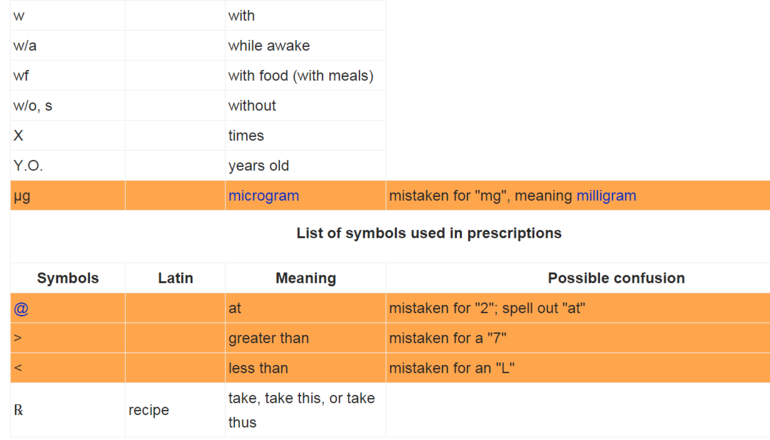Click the Latin column header
770x440 pixels.
[175, 278]
